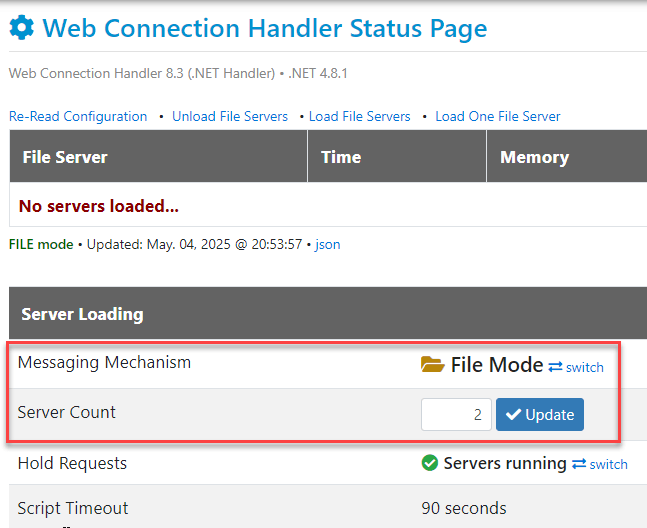Viewport: 647px width, 528px height.
Task: Click the 'FILE mode' status text
Action: click(41, 245)
